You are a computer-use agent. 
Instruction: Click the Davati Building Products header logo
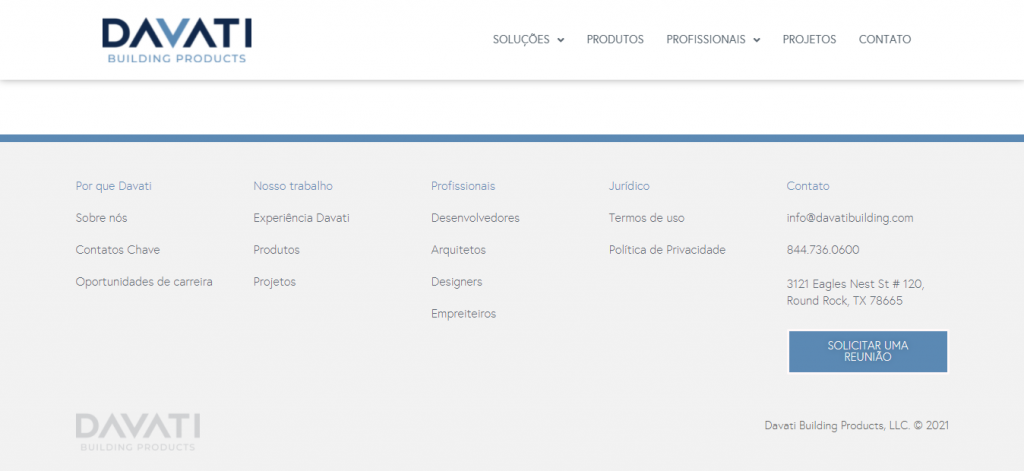[177, 41]
